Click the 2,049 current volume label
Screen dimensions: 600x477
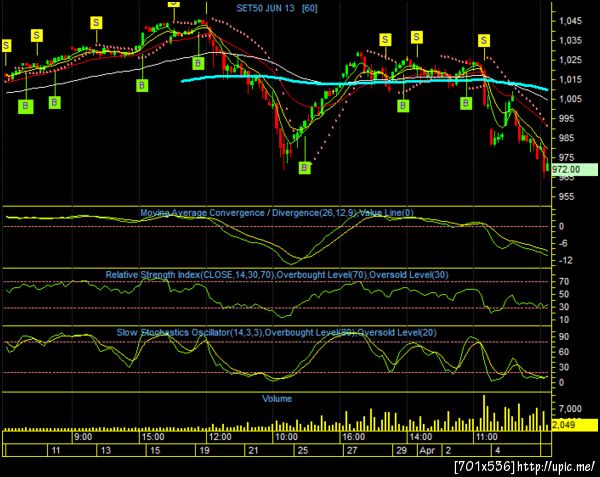click(574, 425)
